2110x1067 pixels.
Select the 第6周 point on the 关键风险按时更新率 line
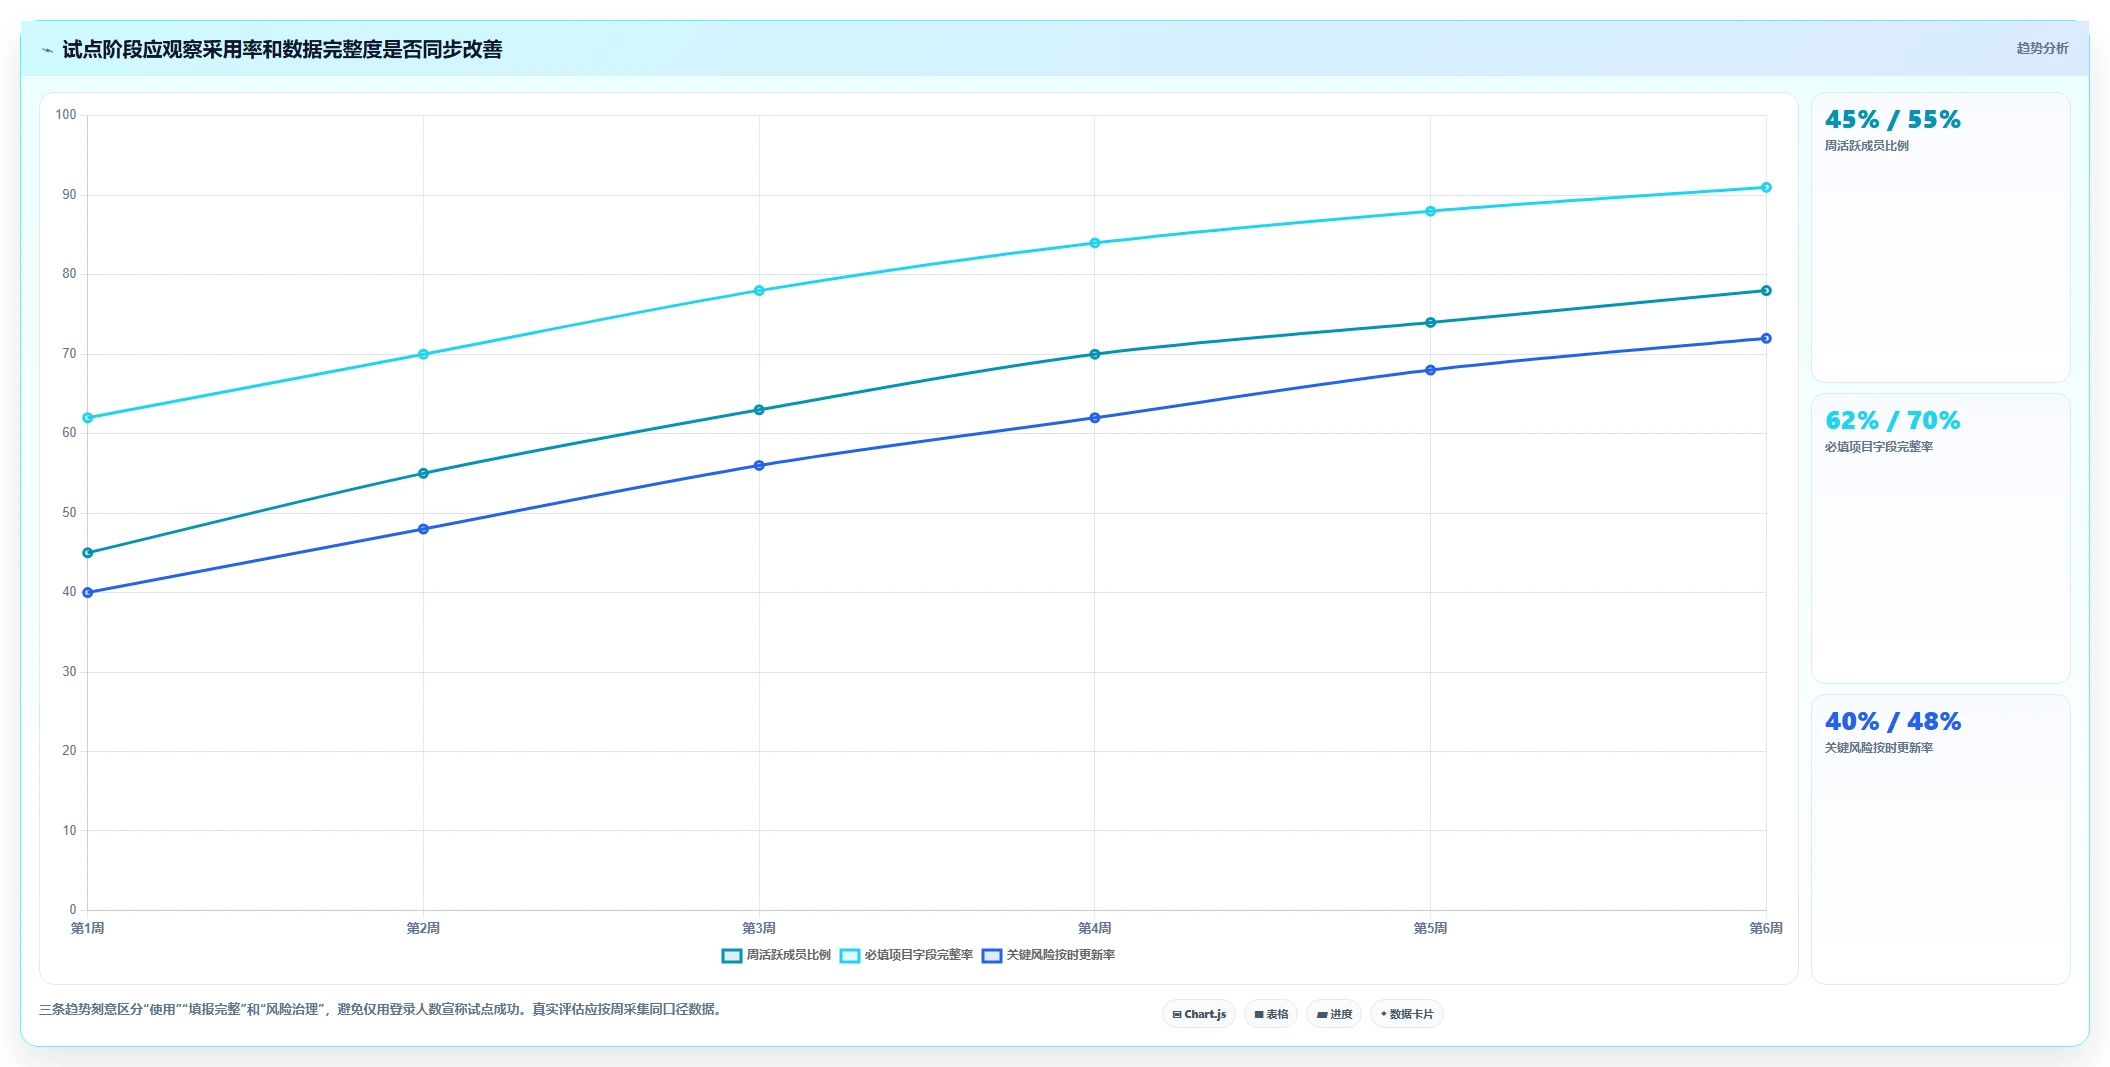click(1766, 339)
